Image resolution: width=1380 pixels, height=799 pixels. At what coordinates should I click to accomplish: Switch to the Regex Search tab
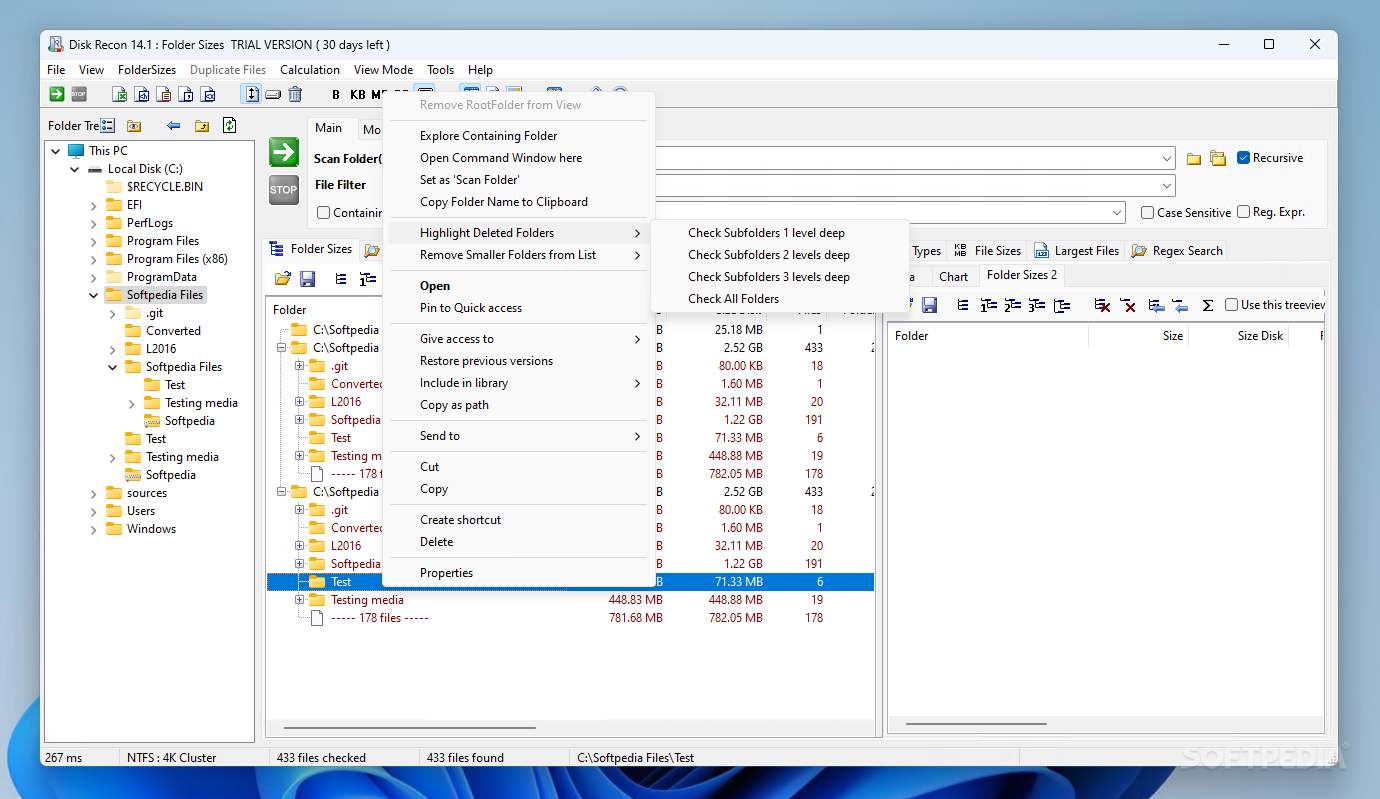pyautogui.click(x=1178, y=251)
